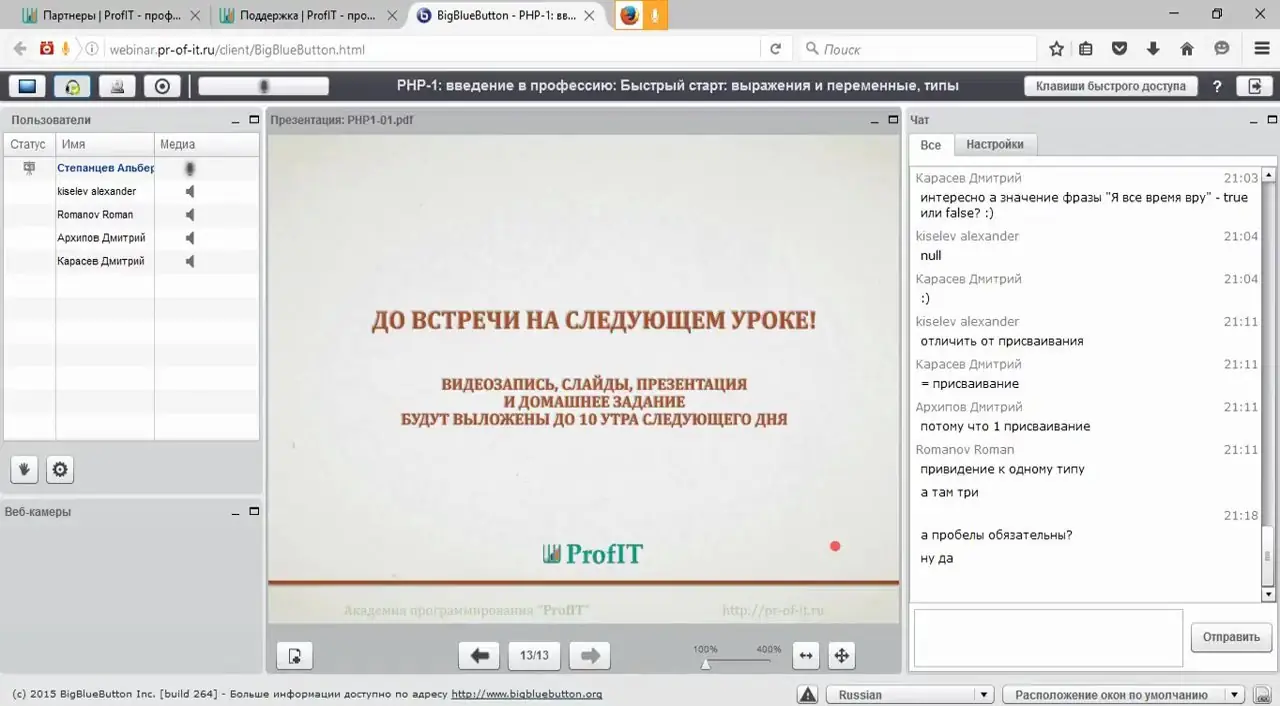Mute Романов Roman's speaker icon
Viewport: 1280px width, 706px height.
click(188, 214)
